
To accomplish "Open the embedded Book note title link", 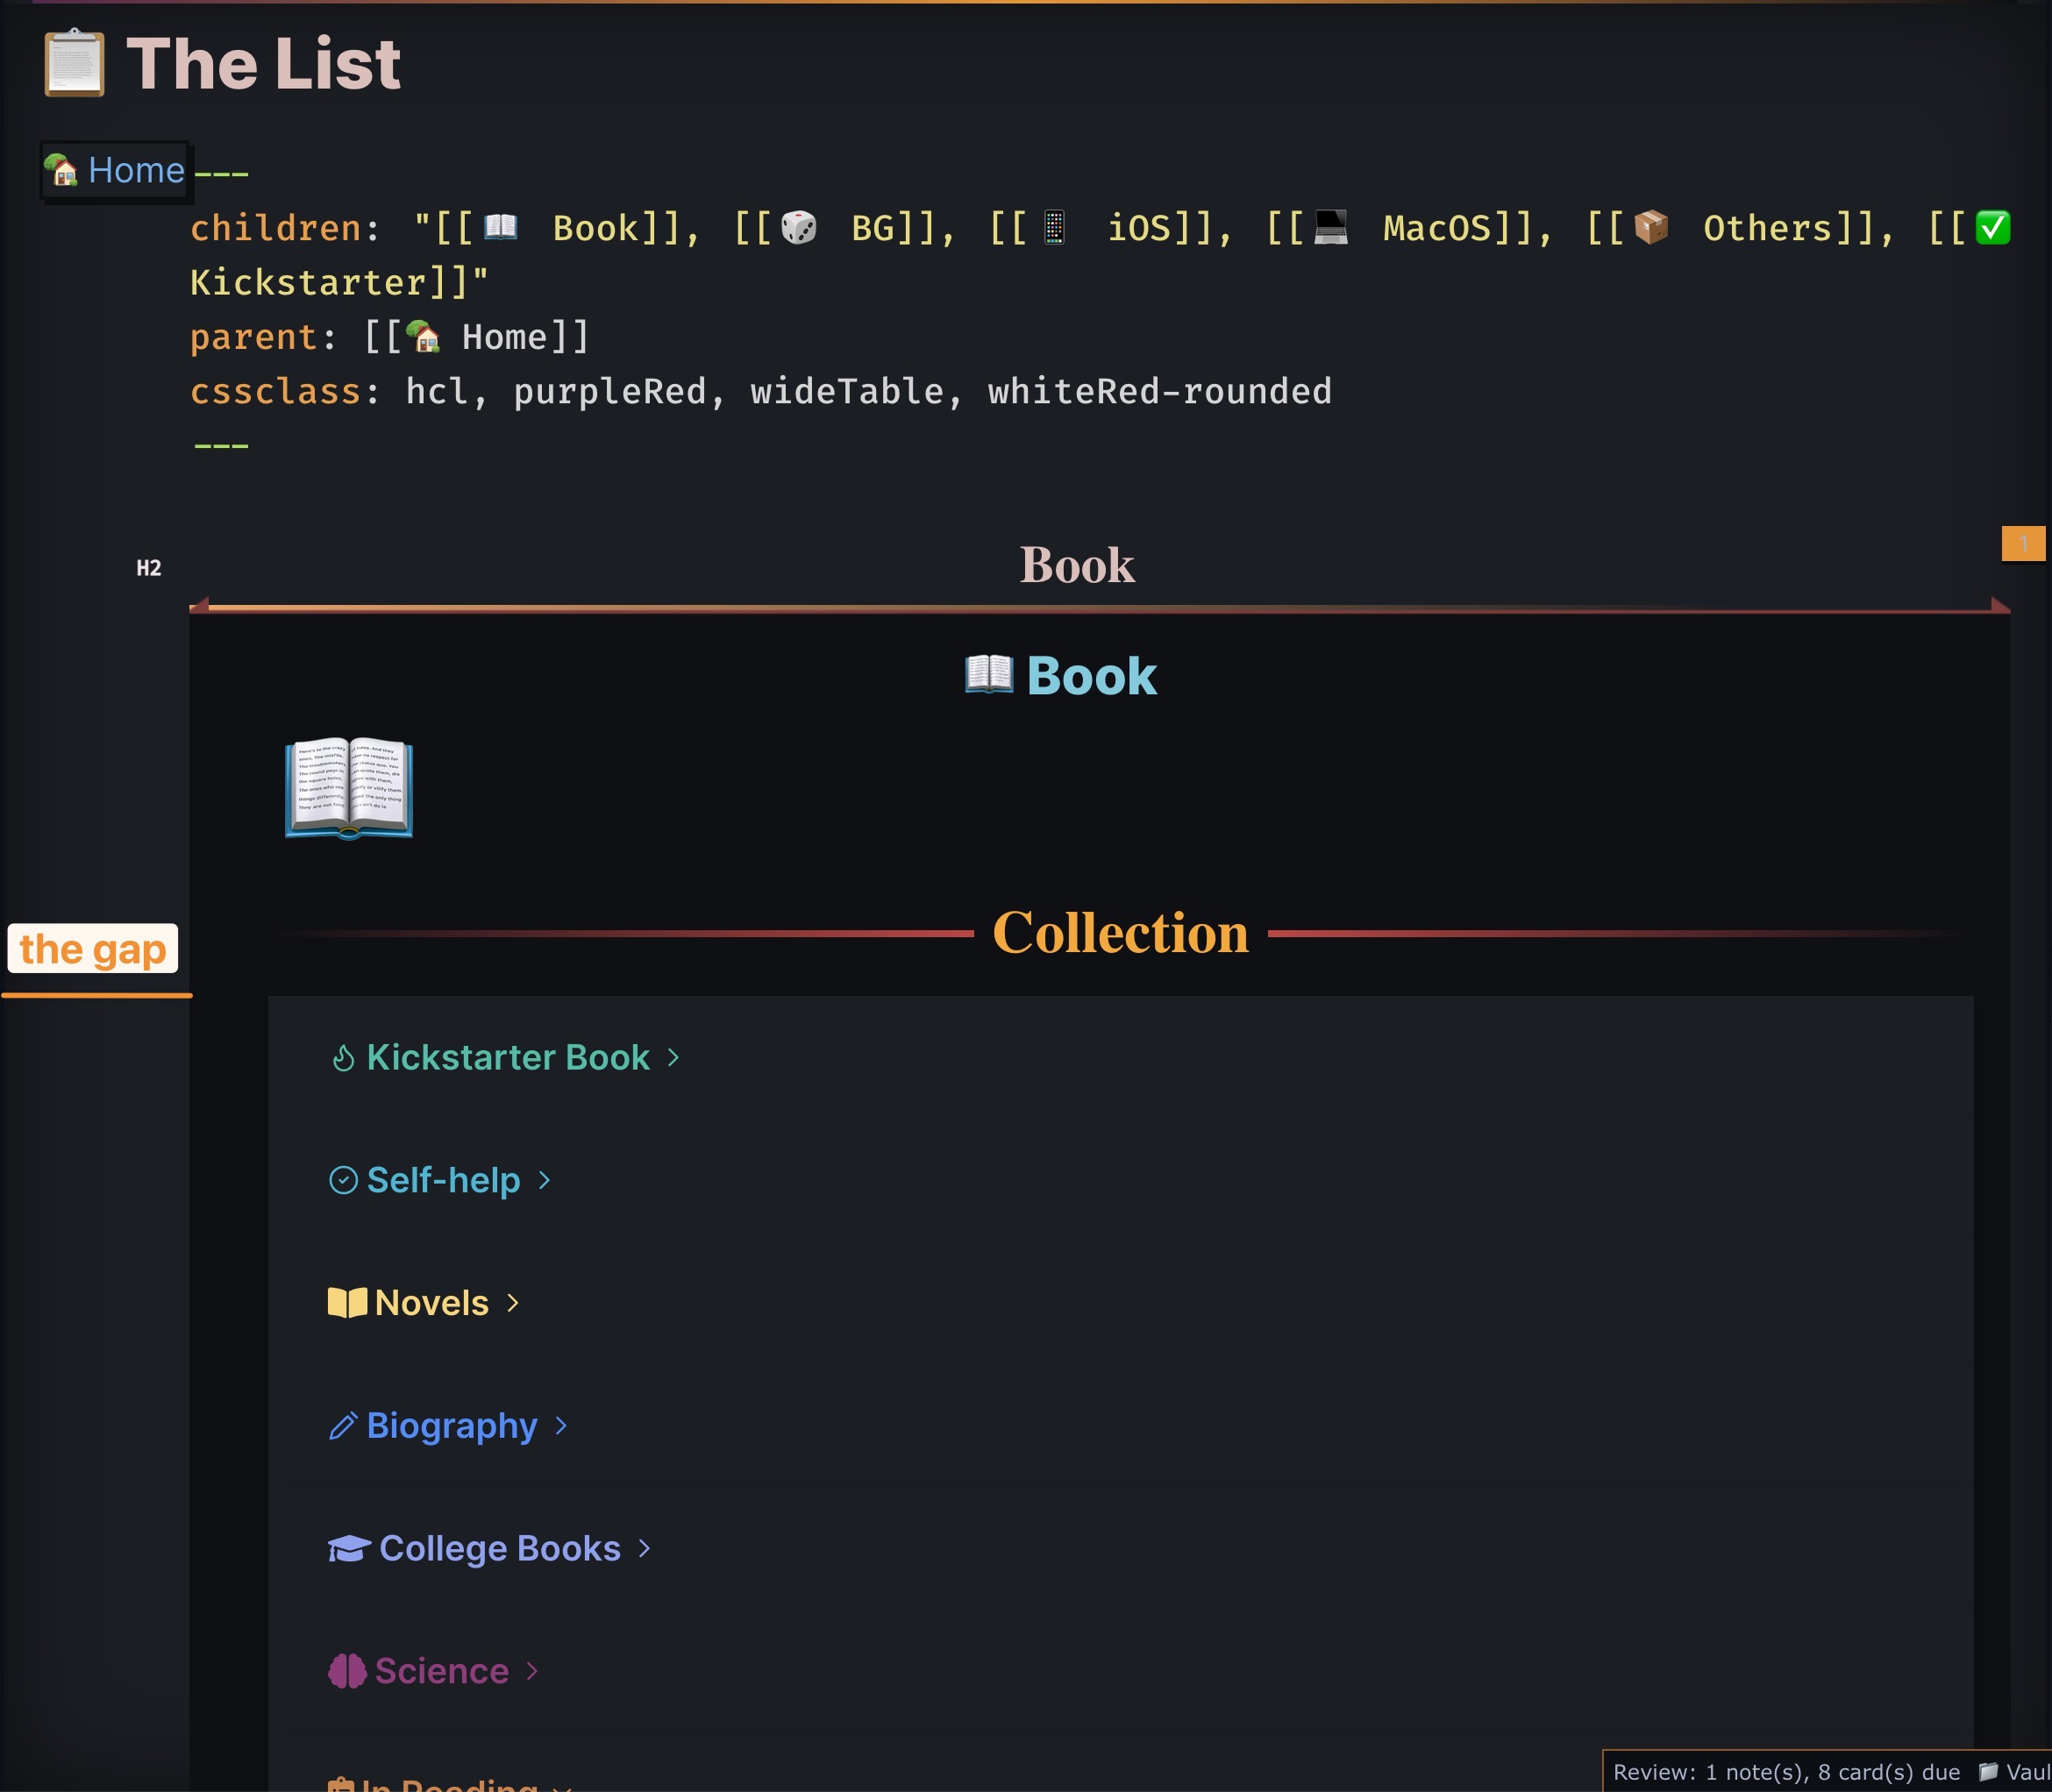I will [1091, 676].
